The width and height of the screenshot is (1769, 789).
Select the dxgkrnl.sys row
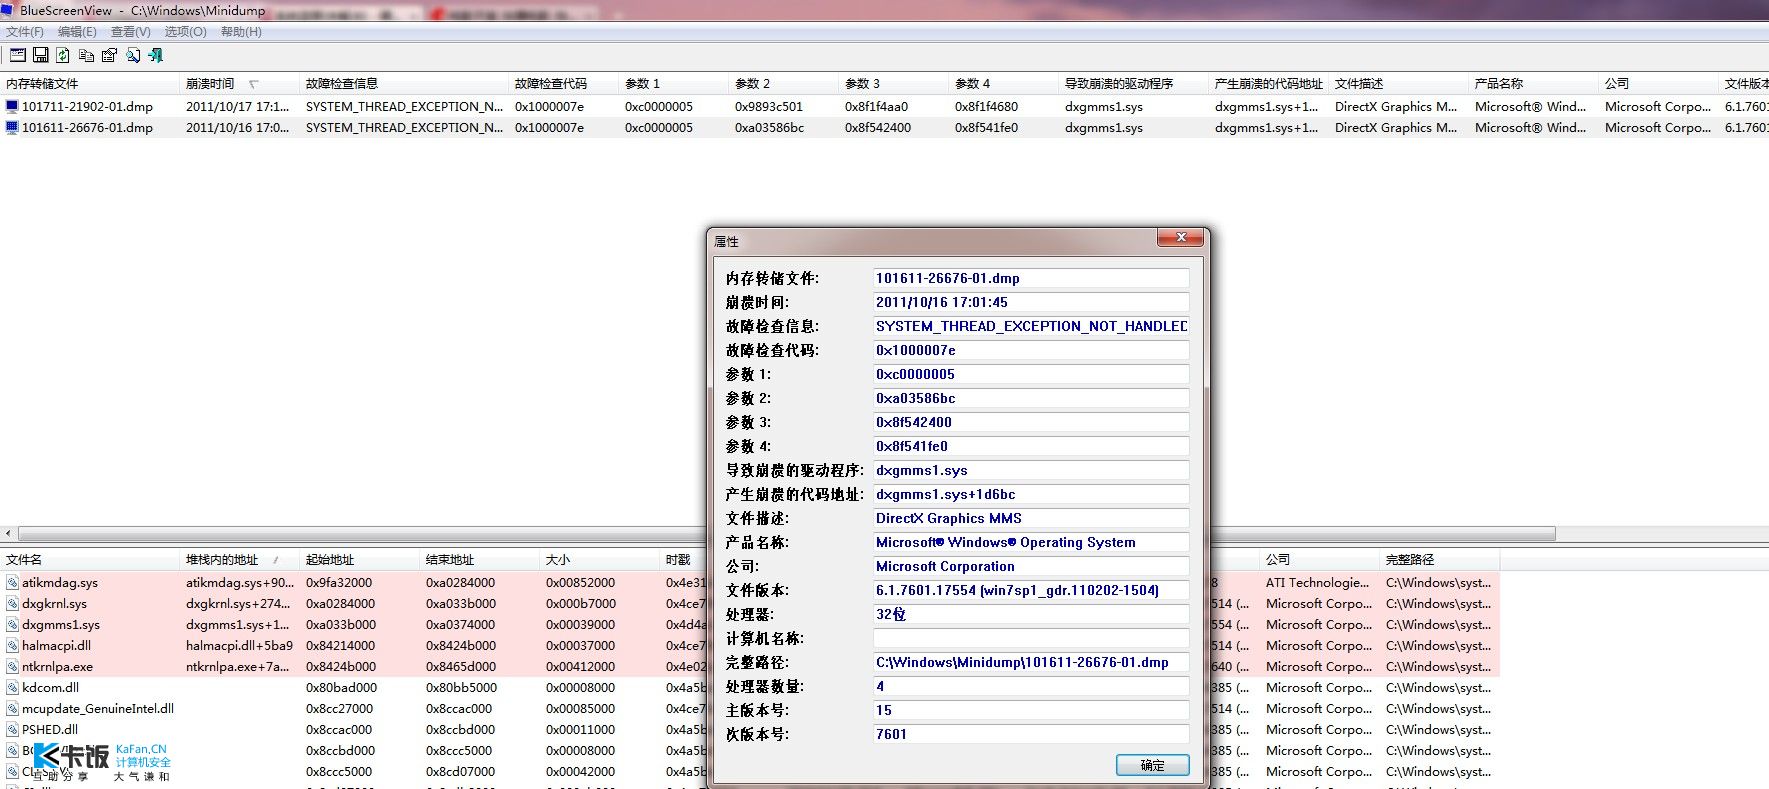[x=750, y=603]
